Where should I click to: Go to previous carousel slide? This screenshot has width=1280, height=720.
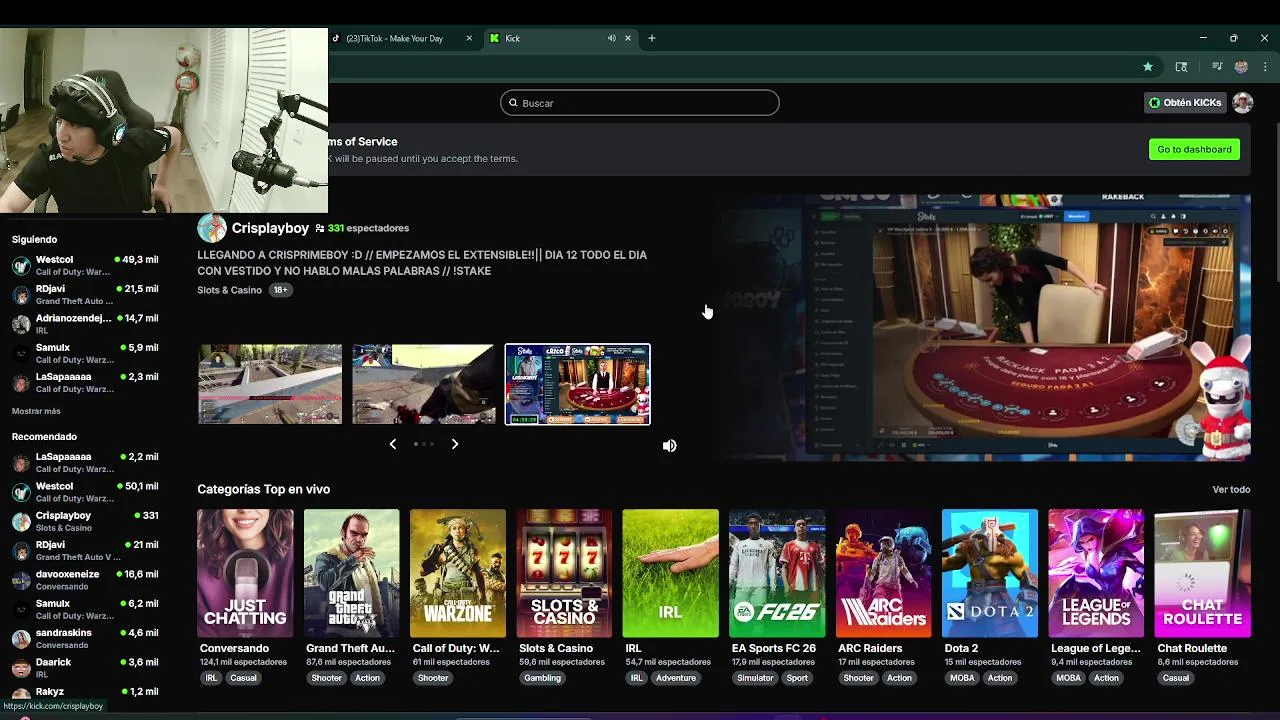tap(393, 444)
